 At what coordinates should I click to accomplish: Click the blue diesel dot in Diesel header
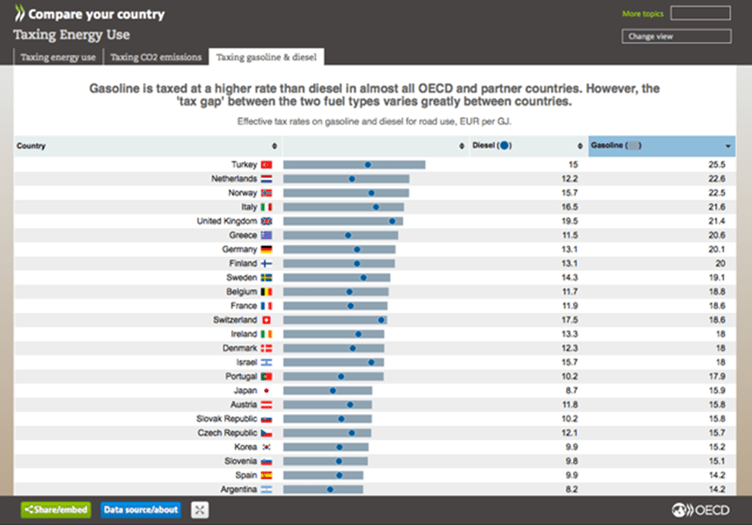[504, 145]
